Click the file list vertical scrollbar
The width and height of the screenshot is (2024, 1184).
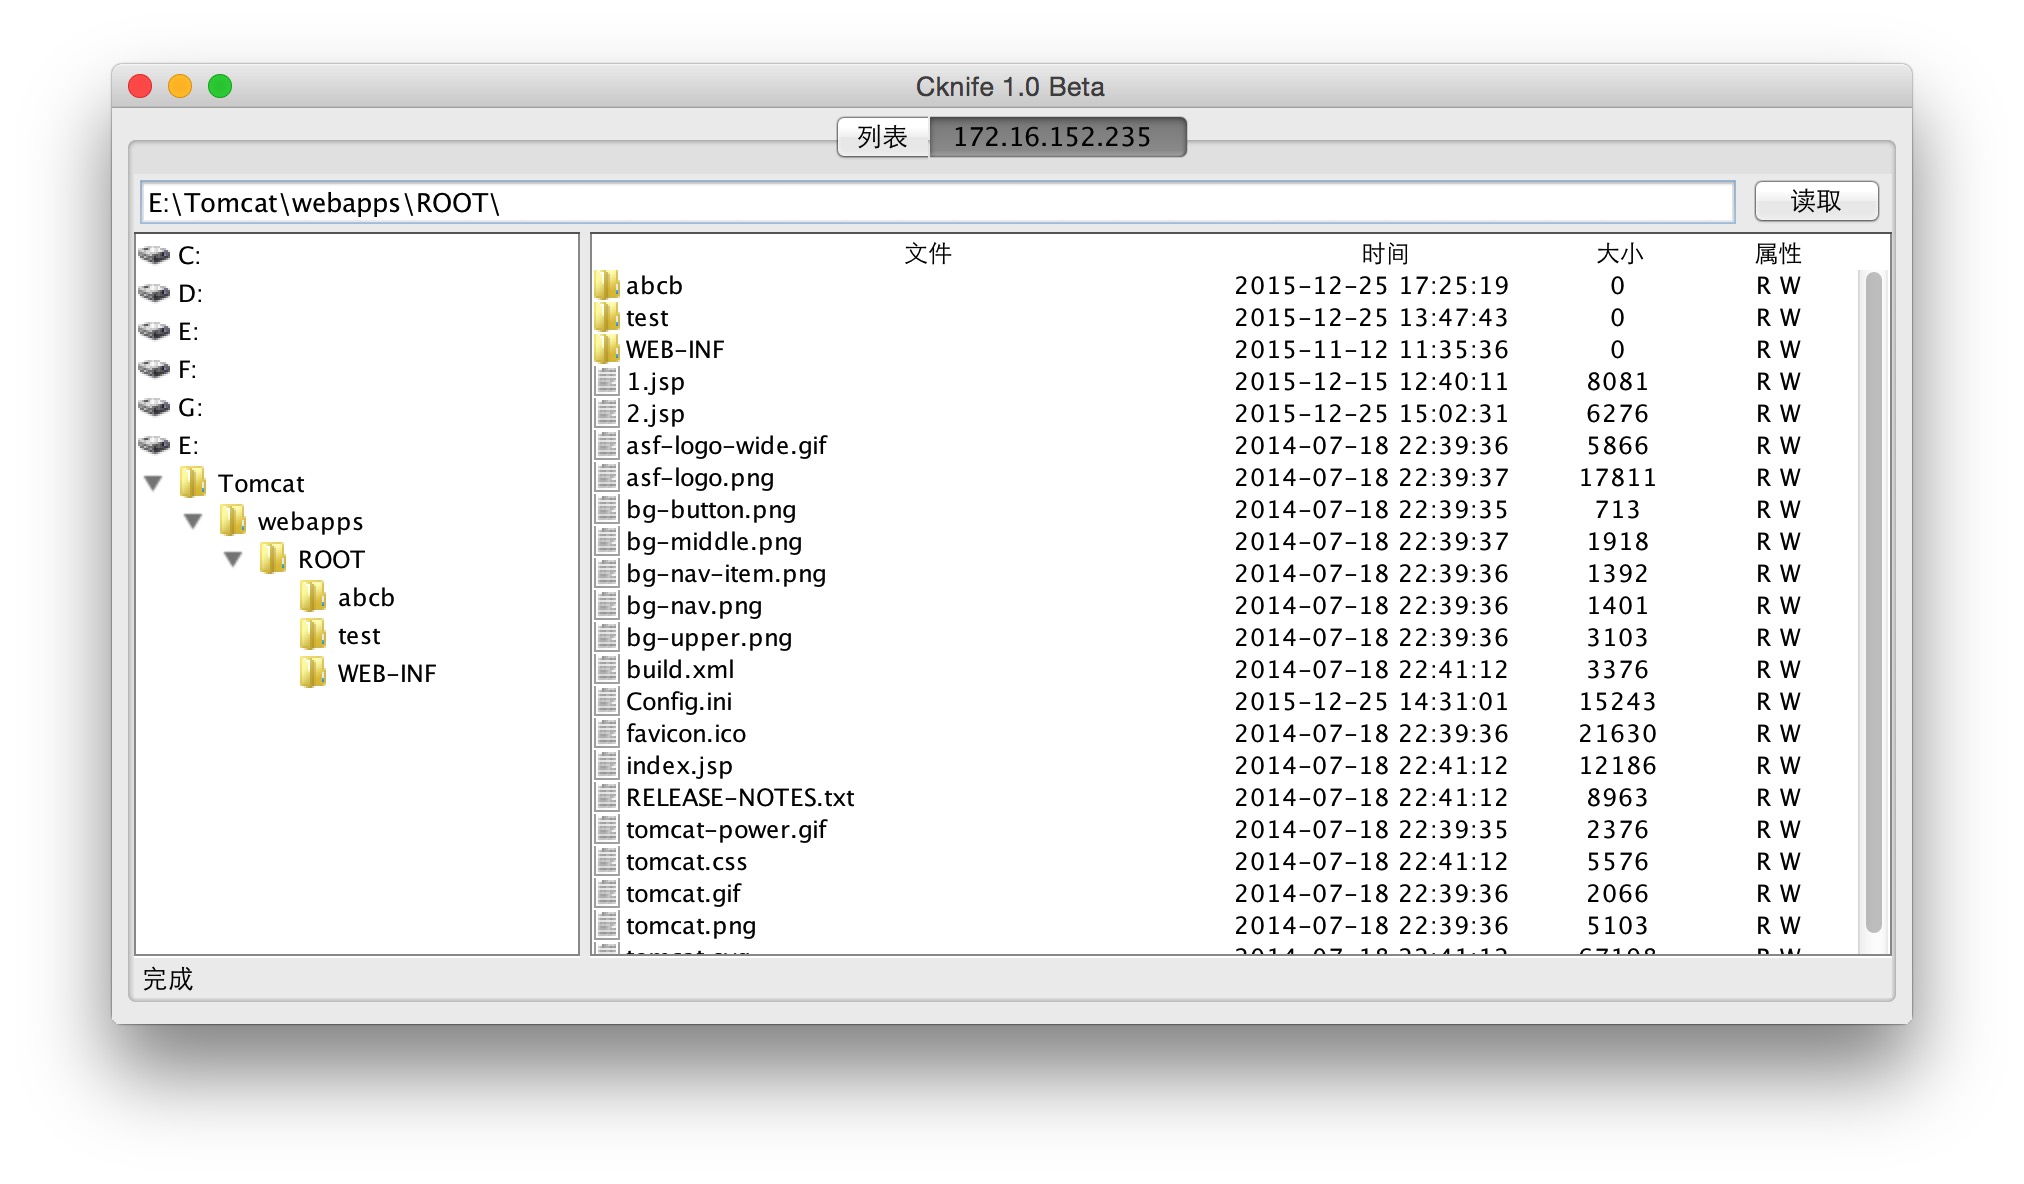1873,600
